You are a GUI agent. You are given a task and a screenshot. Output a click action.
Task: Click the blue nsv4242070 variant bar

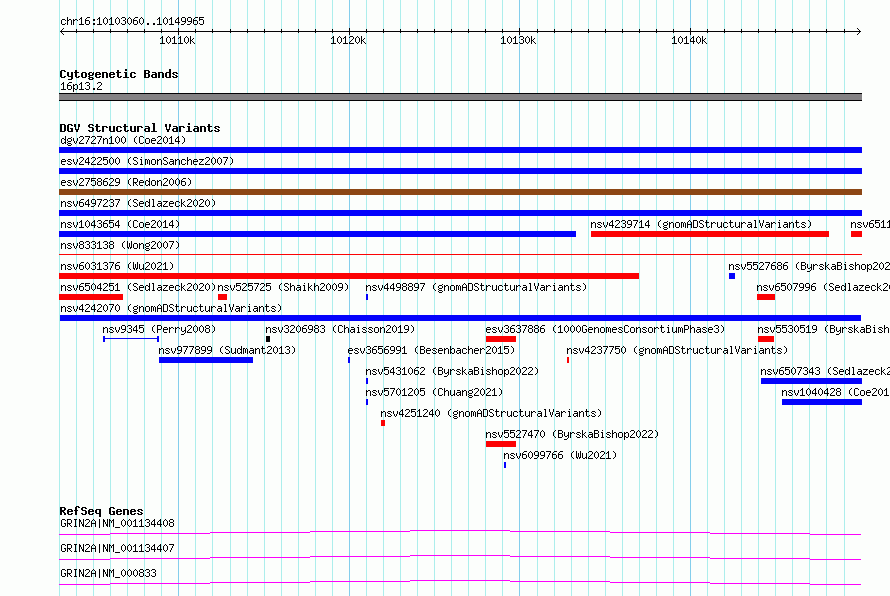460,318
